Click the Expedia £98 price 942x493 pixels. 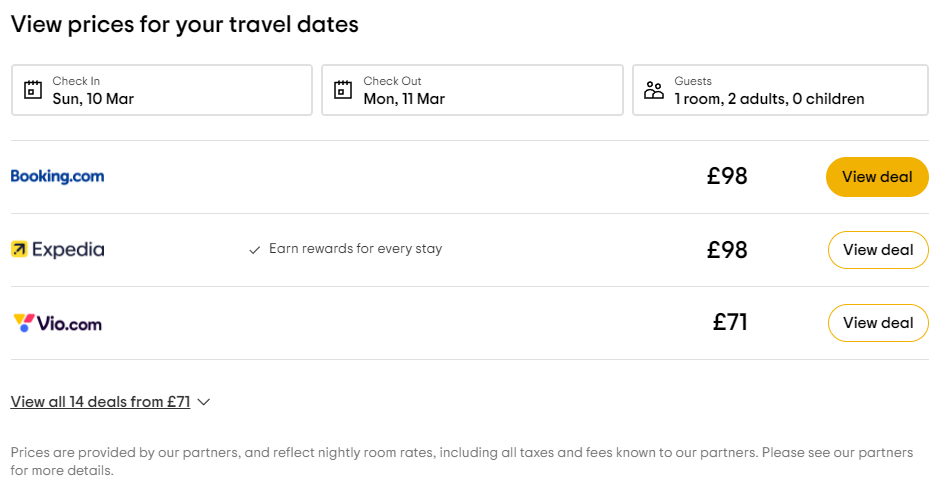tap(727, 250)
